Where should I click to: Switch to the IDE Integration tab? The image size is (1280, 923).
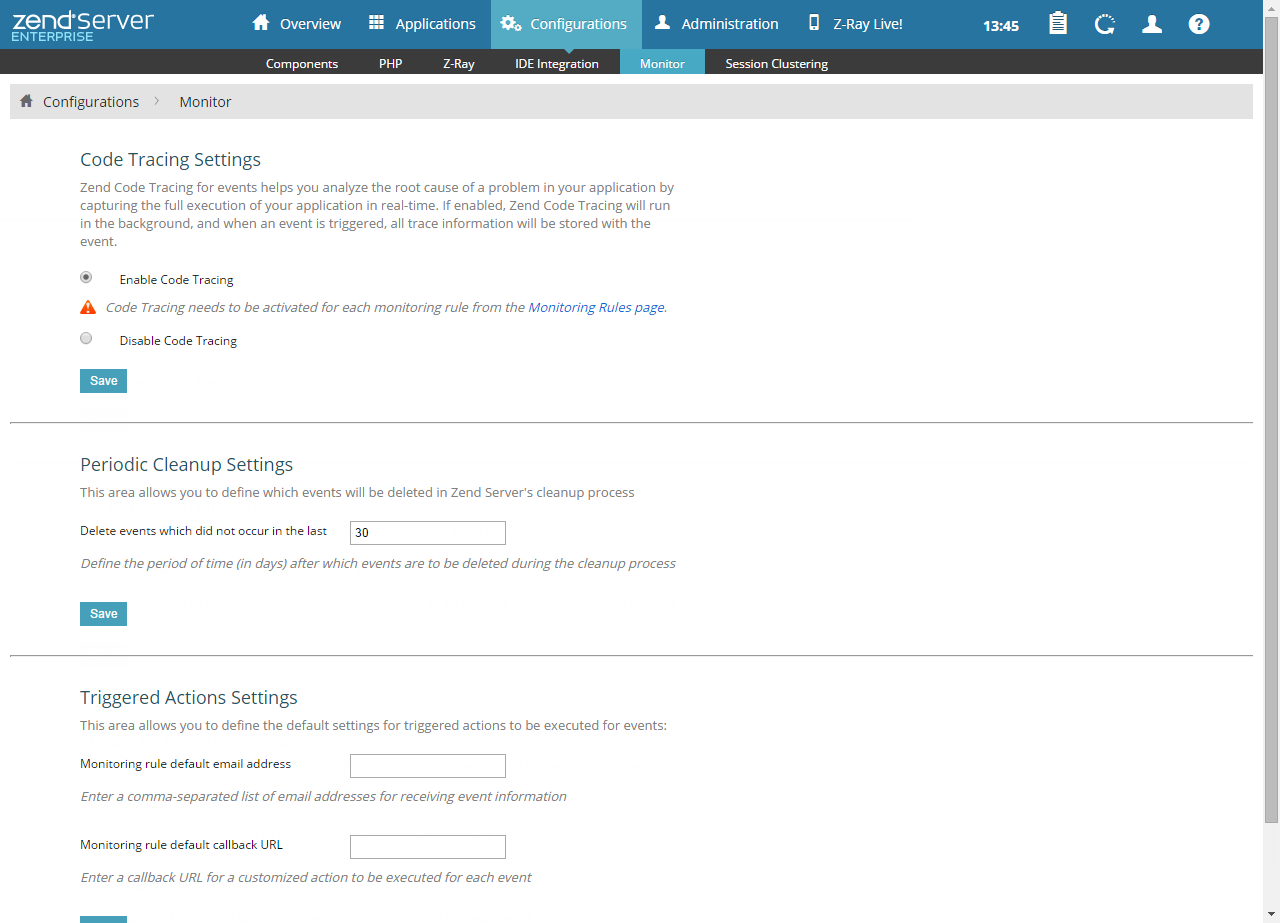point(556,63)
